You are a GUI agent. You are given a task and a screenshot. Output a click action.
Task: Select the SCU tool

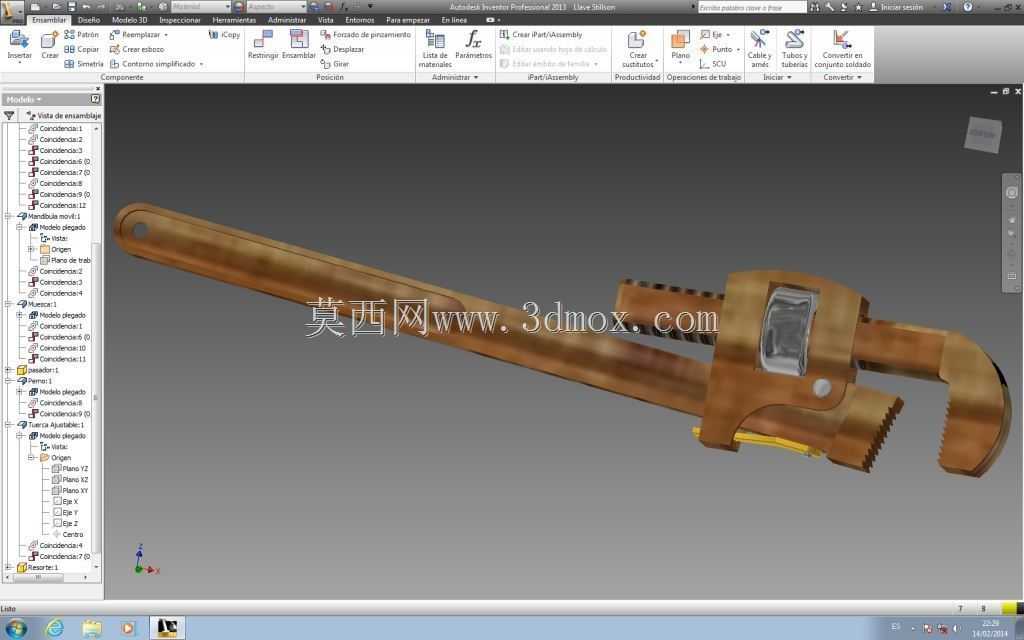[712, 64]
